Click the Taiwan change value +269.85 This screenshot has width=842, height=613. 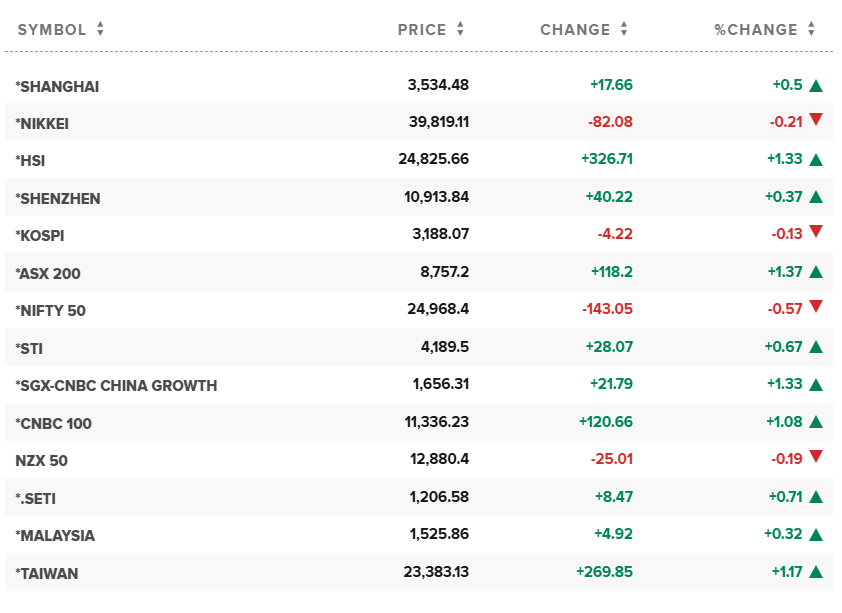click(604, 573)
